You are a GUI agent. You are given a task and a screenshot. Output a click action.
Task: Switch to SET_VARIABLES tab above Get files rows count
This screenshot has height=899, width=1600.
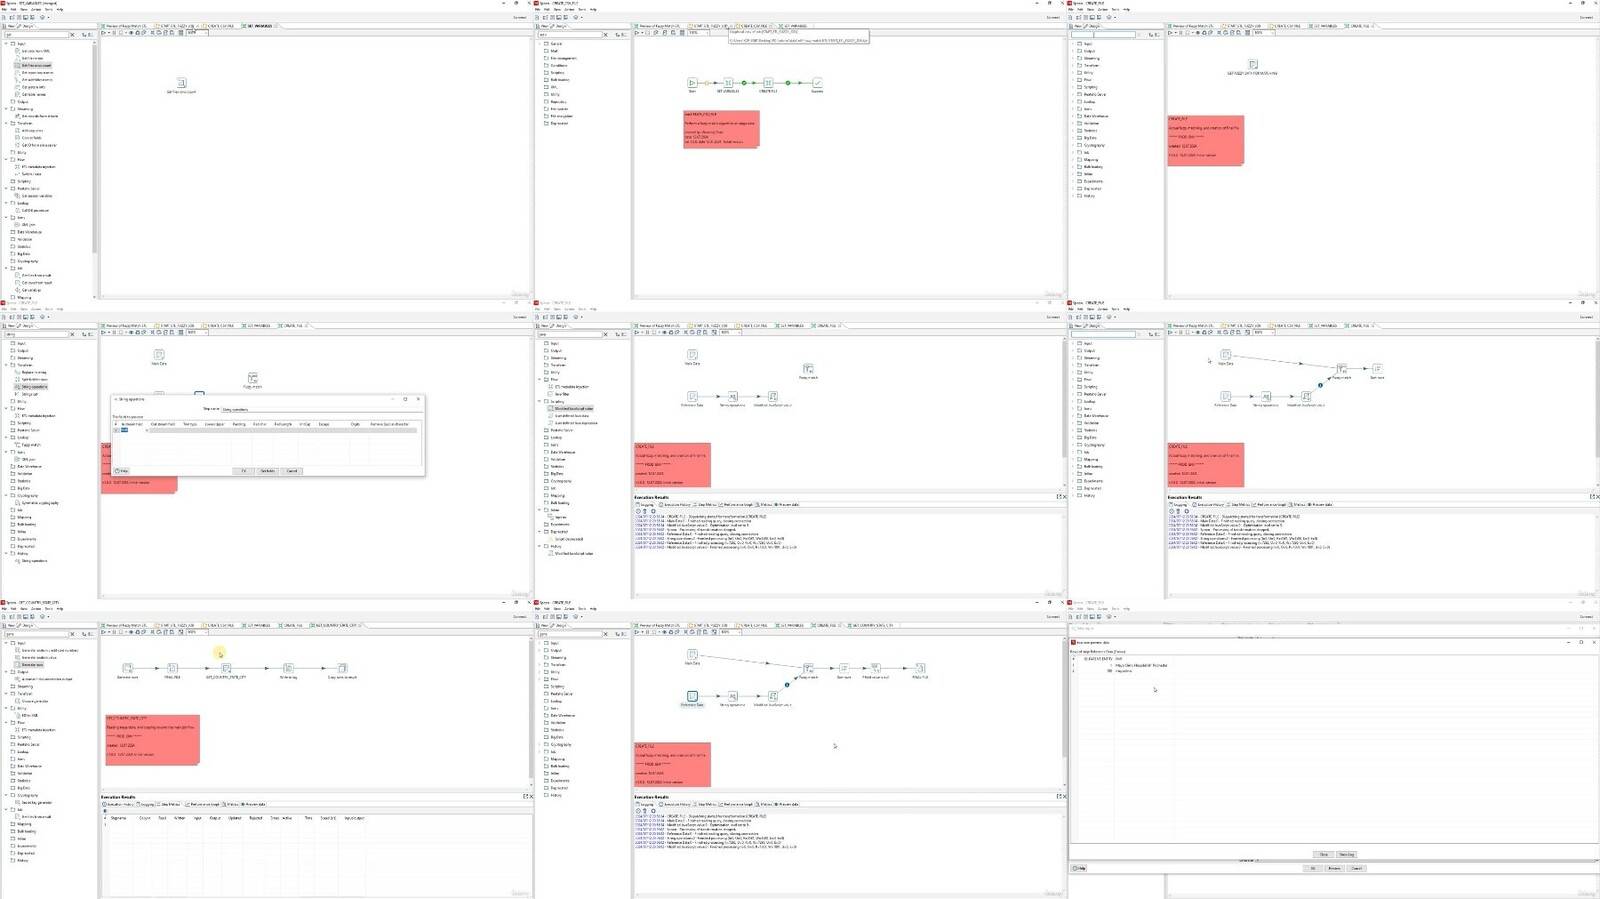point(259,26)
